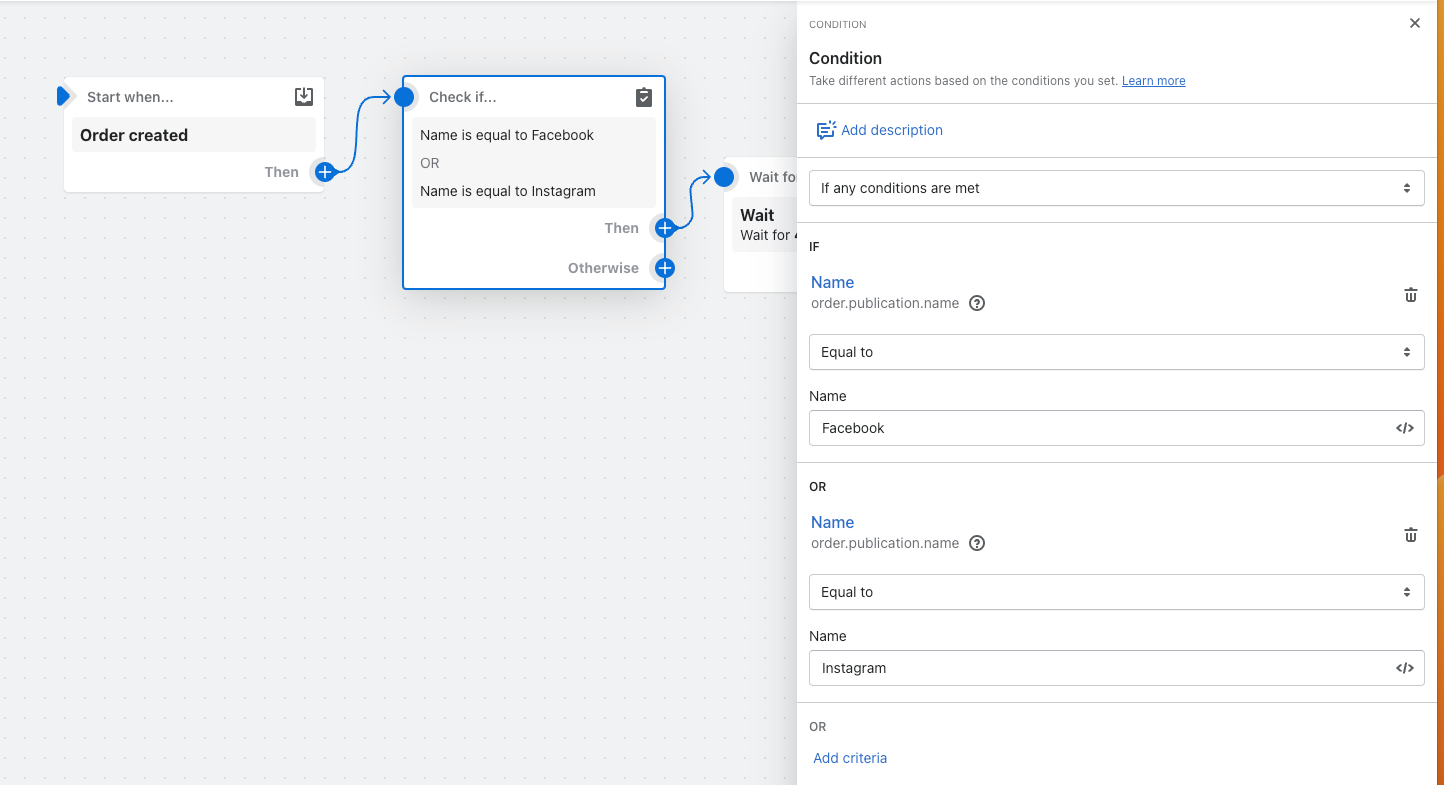Viewport: 1444px width, 785px height.
Task: Close the Condition side panel
Action: [1414, 23]
